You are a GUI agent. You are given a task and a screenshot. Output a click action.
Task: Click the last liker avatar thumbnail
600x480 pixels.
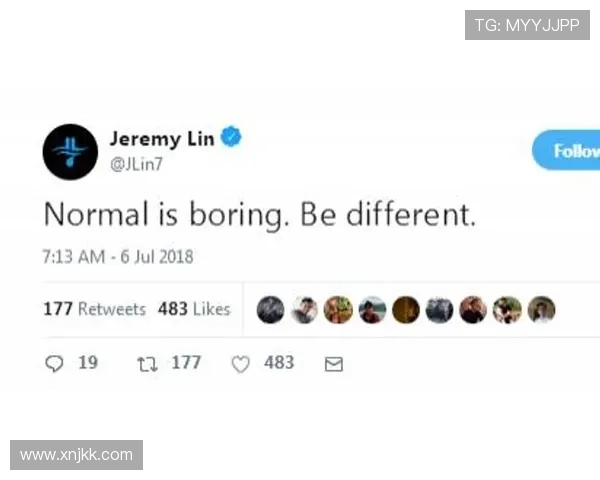click(541, 310)
